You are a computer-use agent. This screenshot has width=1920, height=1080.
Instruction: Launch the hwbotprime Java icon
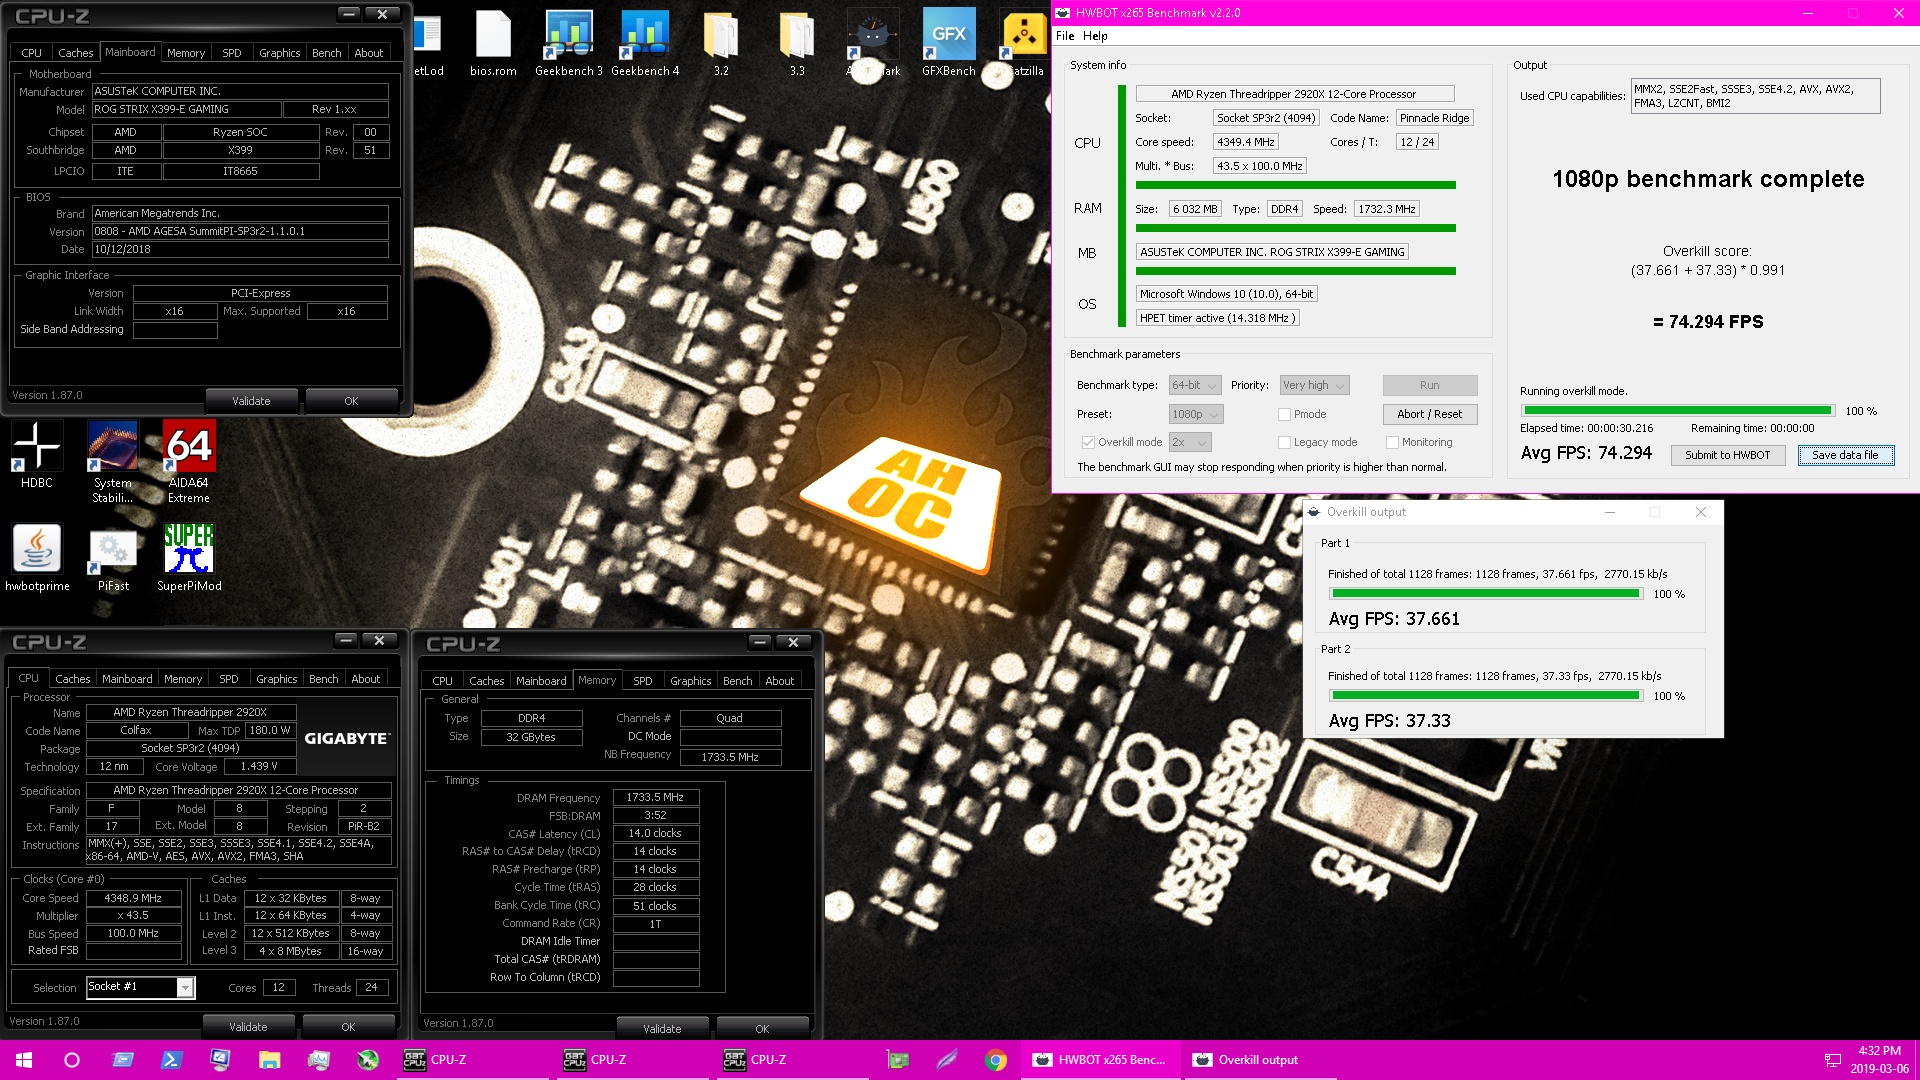[x=37, y=558]
